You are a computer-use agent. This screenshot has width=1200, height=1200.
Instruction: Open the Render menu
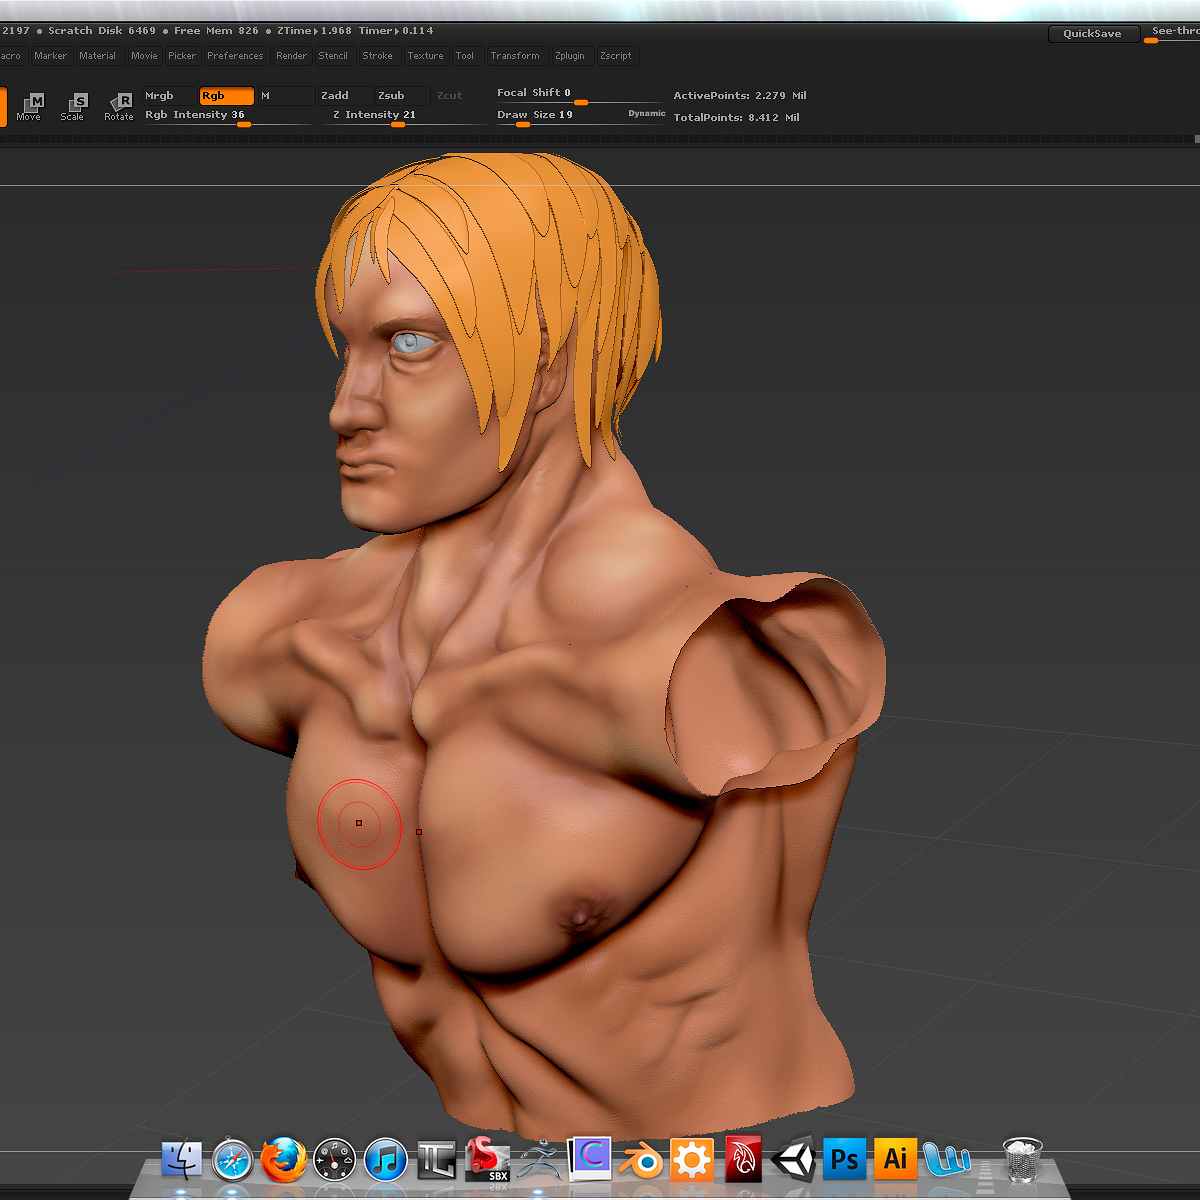[292, 56]
